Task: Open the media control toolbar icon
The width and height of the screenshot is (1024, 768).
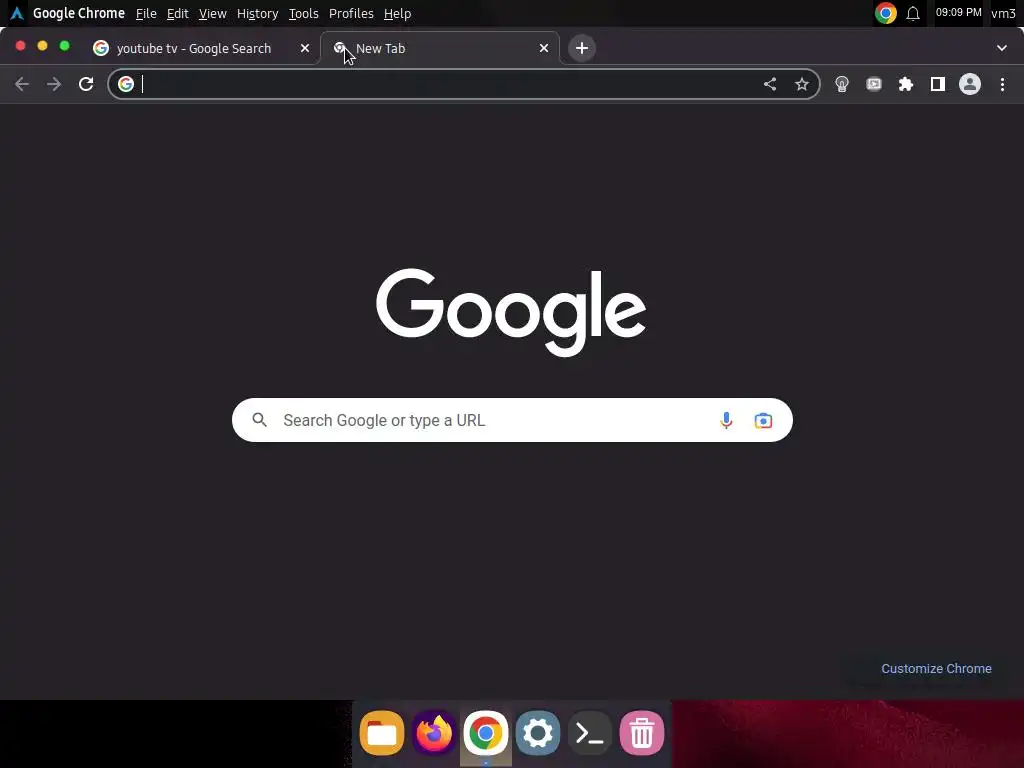Action: [874, 84]
